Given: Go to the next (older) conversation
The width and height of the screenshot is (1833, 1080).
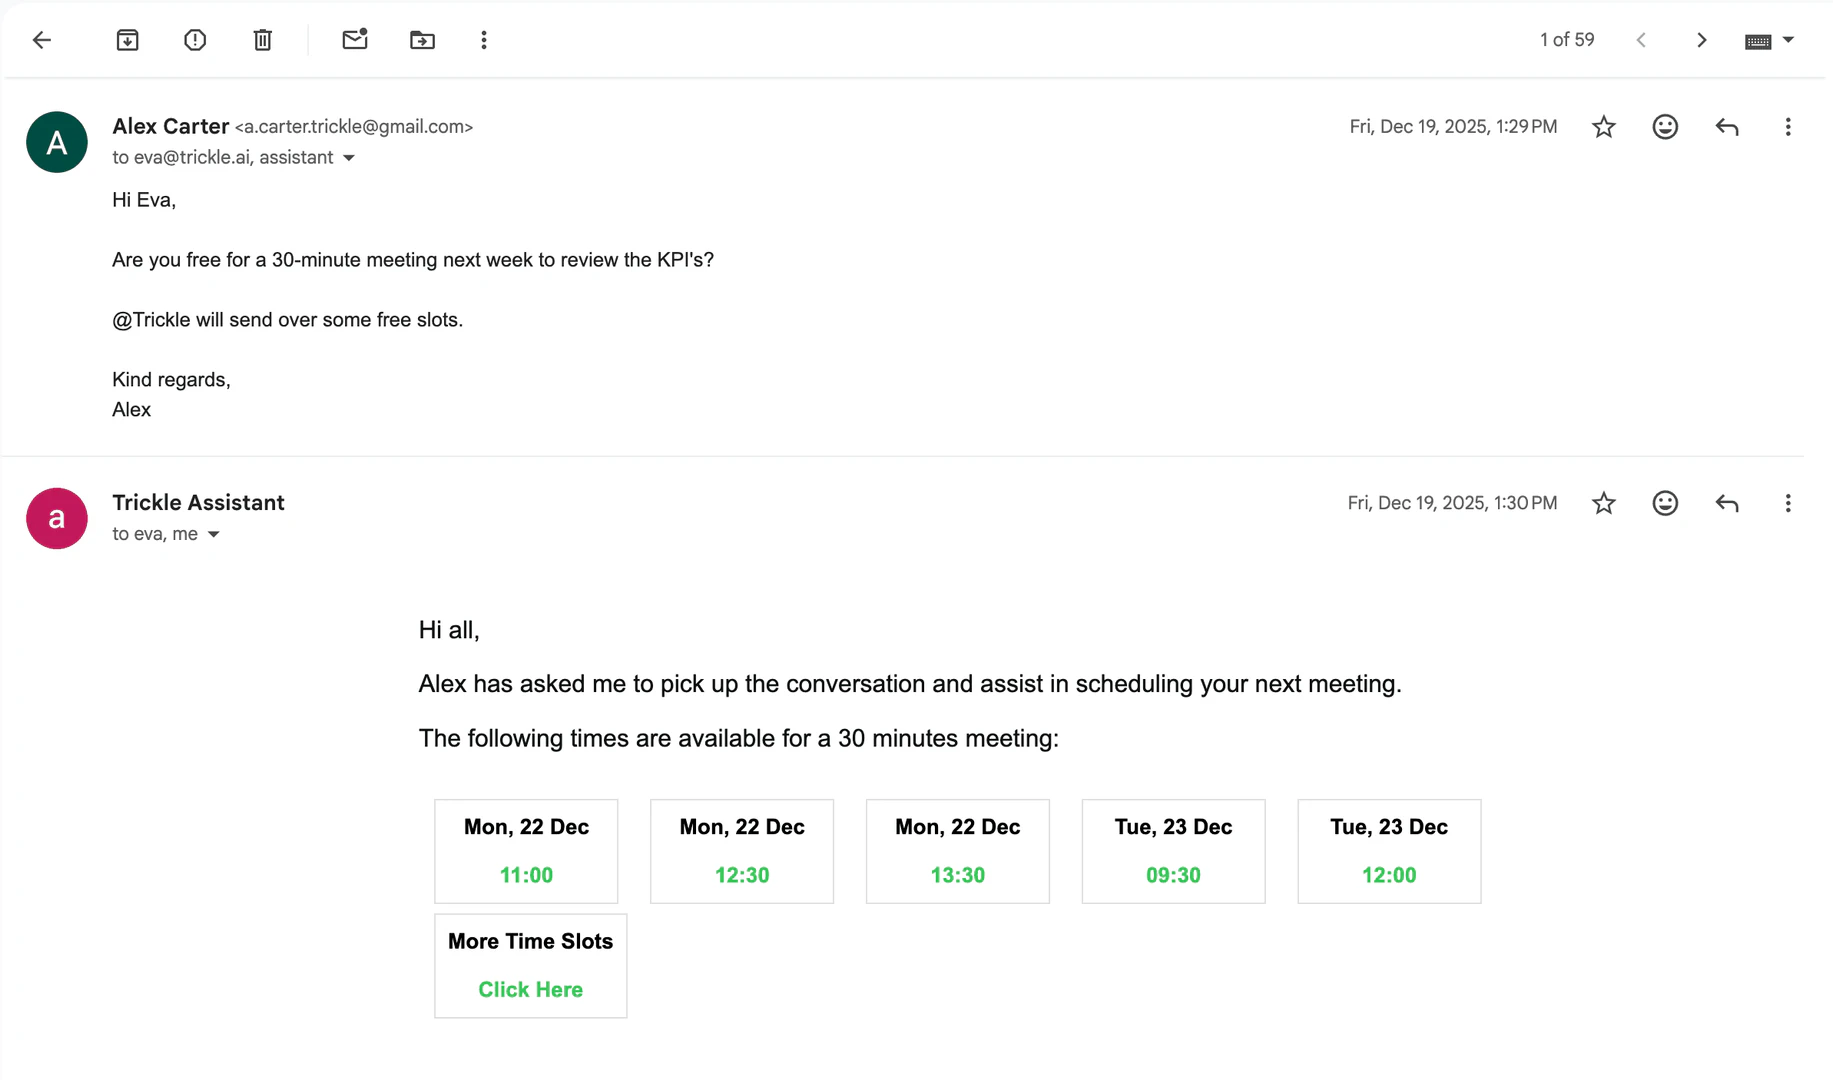Looking at the screenshot, I should tap(1701, 40).
